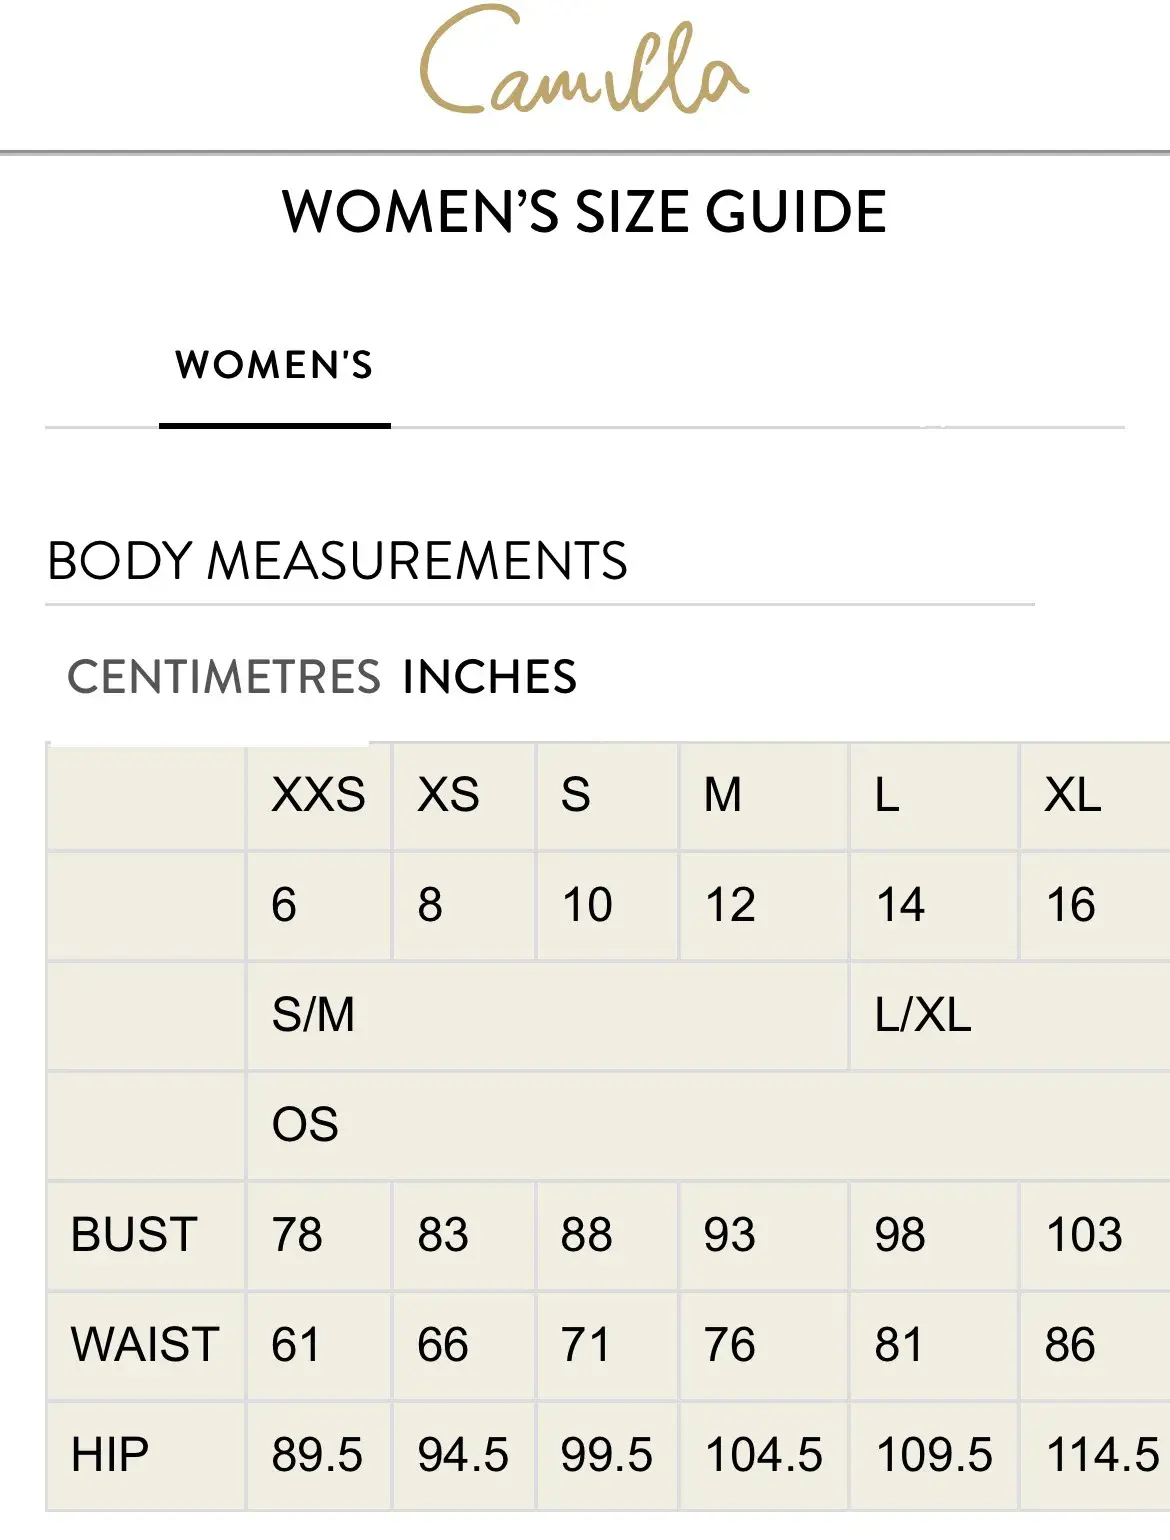Click waist value 71

pyautogui.click(x=586, y=1345)
